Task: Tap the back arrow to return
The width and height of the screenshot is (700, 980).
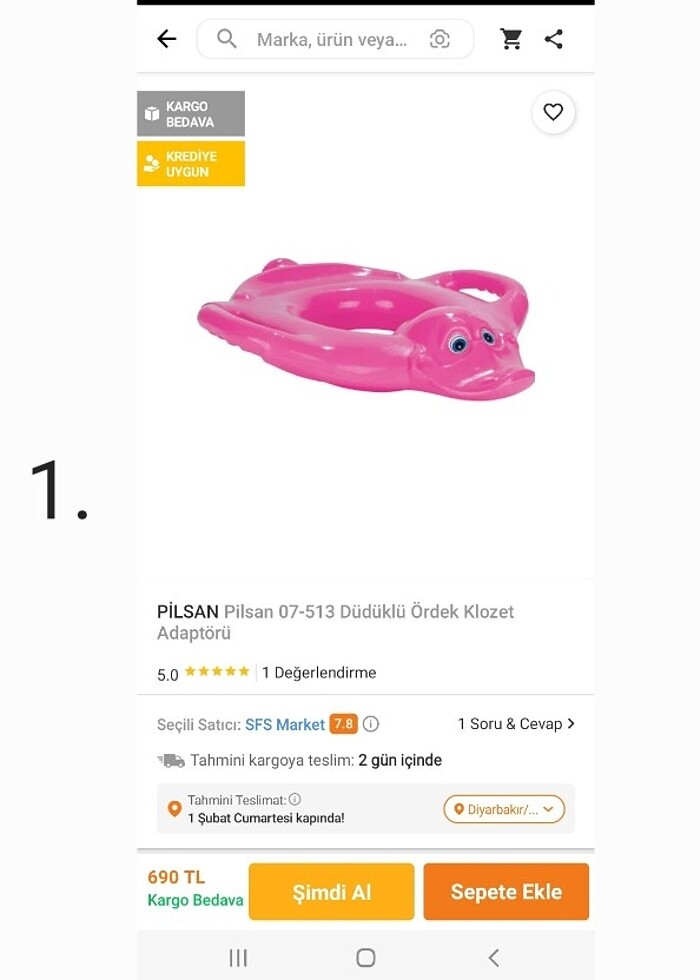Action: click(x=167, y=38)
